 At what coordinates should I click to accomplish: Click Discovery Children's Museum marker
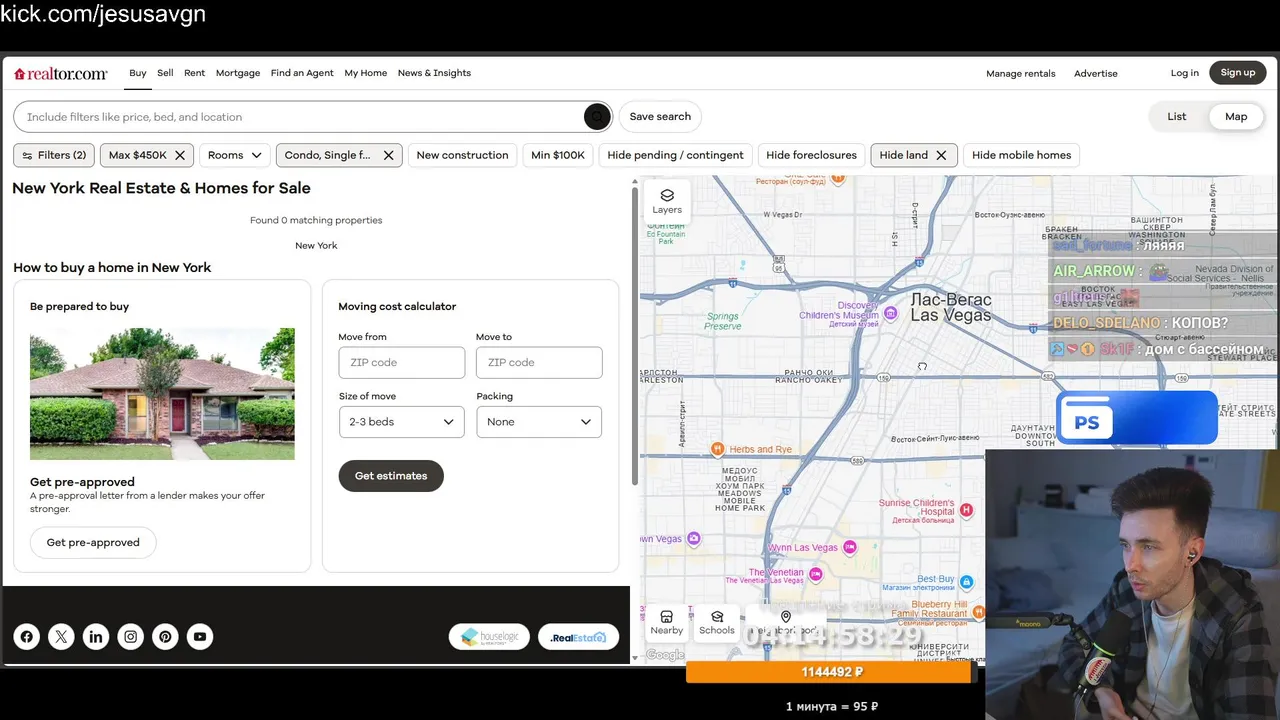[890, 314]
